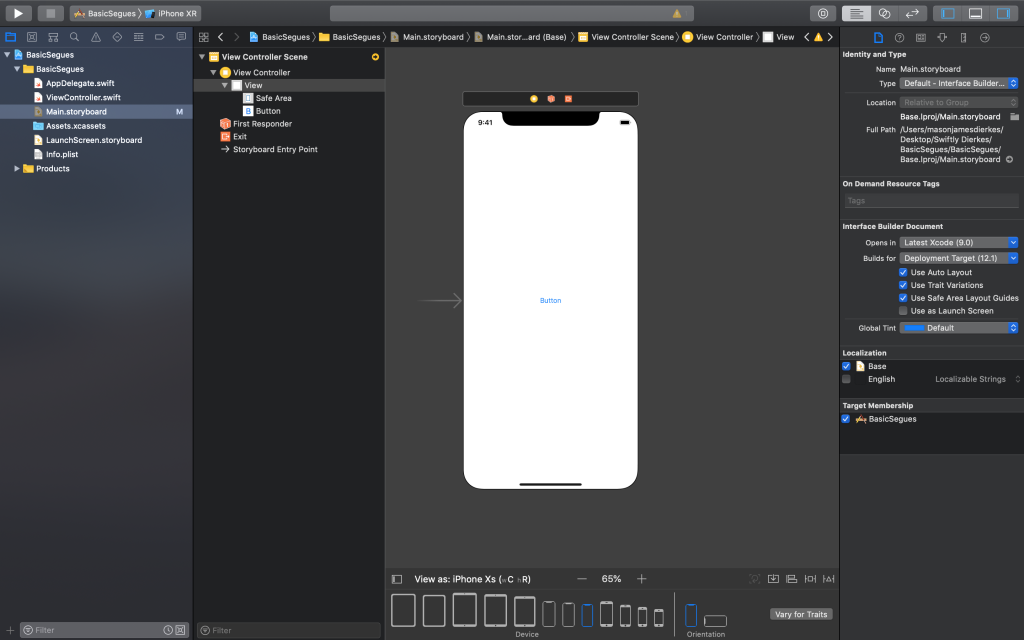Show the Attributes inspector

click(942, 38)
